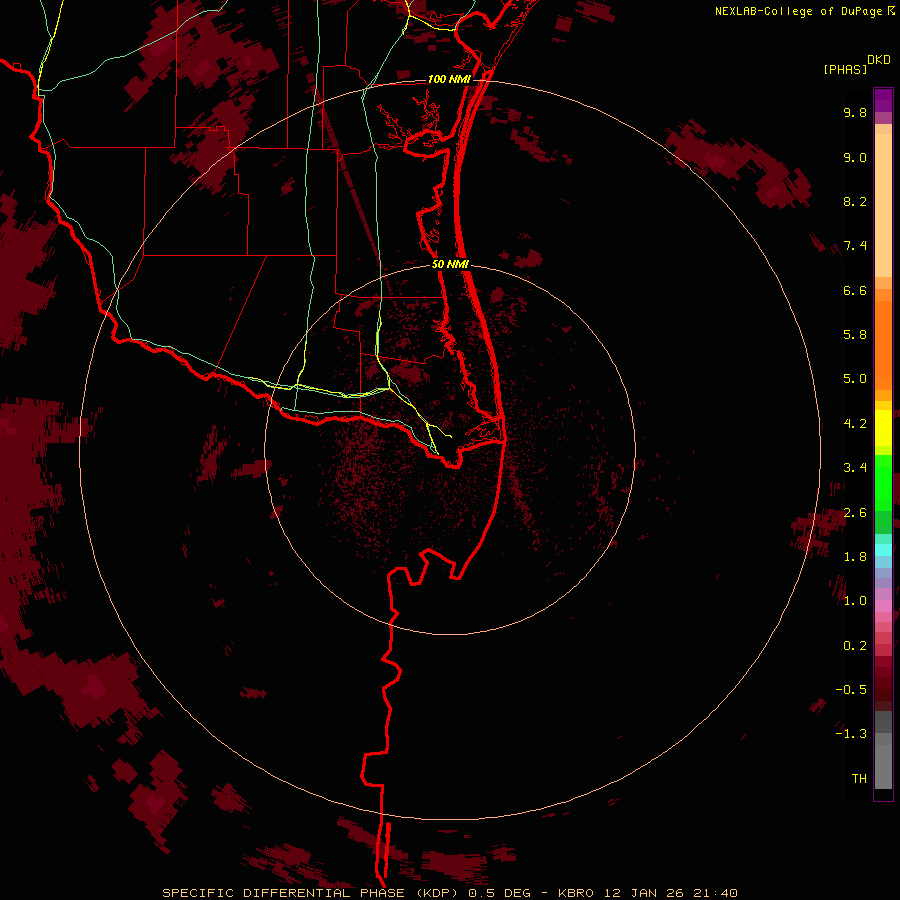Click the bright yellow segment of the color bar

point(883,428)
